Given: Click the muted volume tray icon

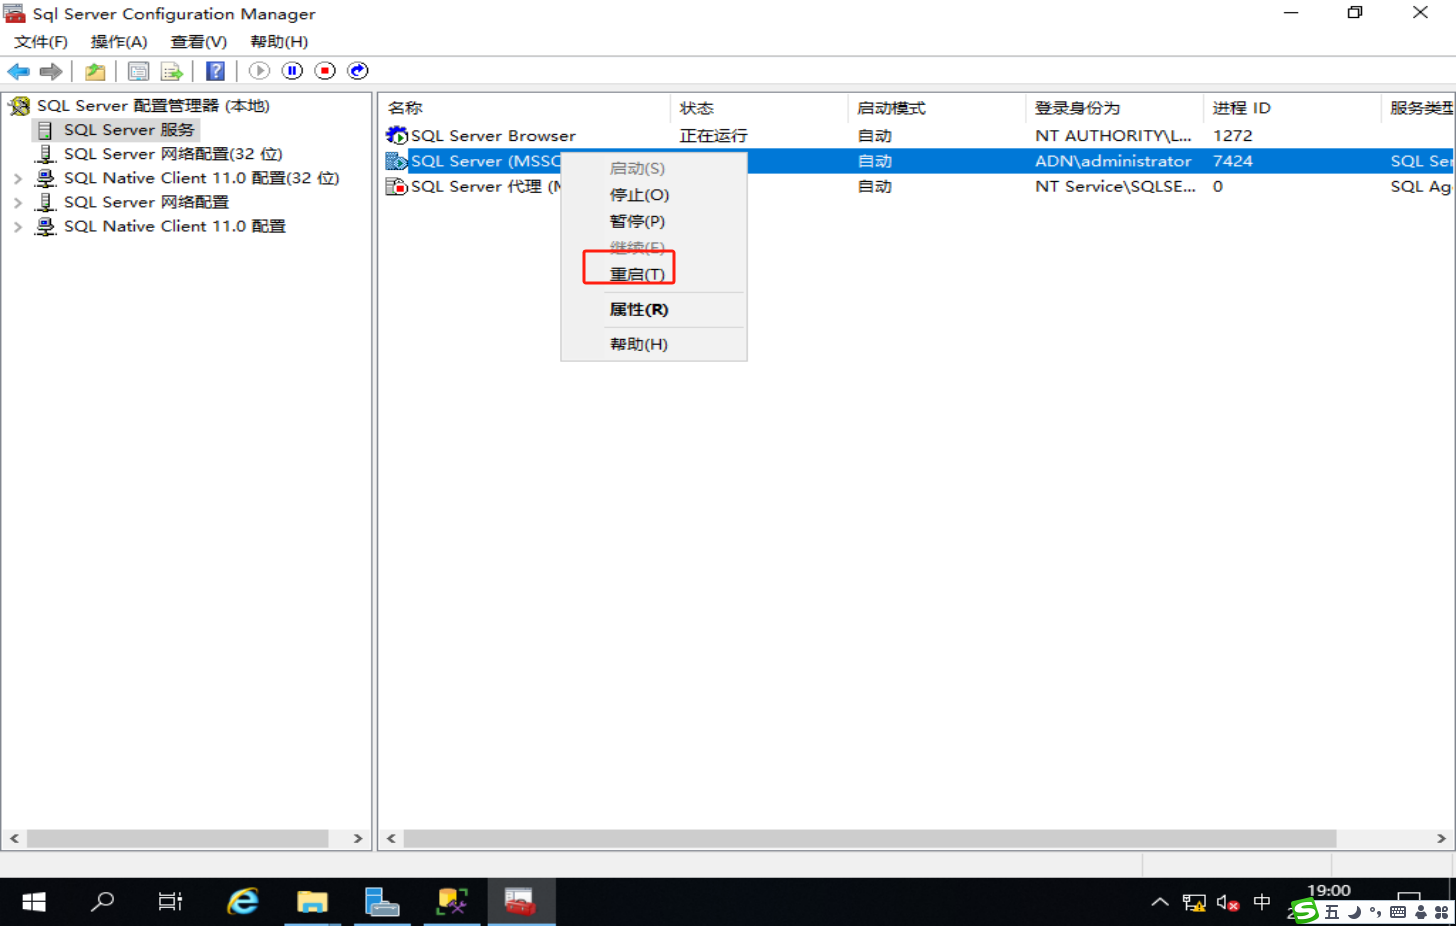Looking at the screenshot, I should pyautogui.click(x=1228, y=903).
